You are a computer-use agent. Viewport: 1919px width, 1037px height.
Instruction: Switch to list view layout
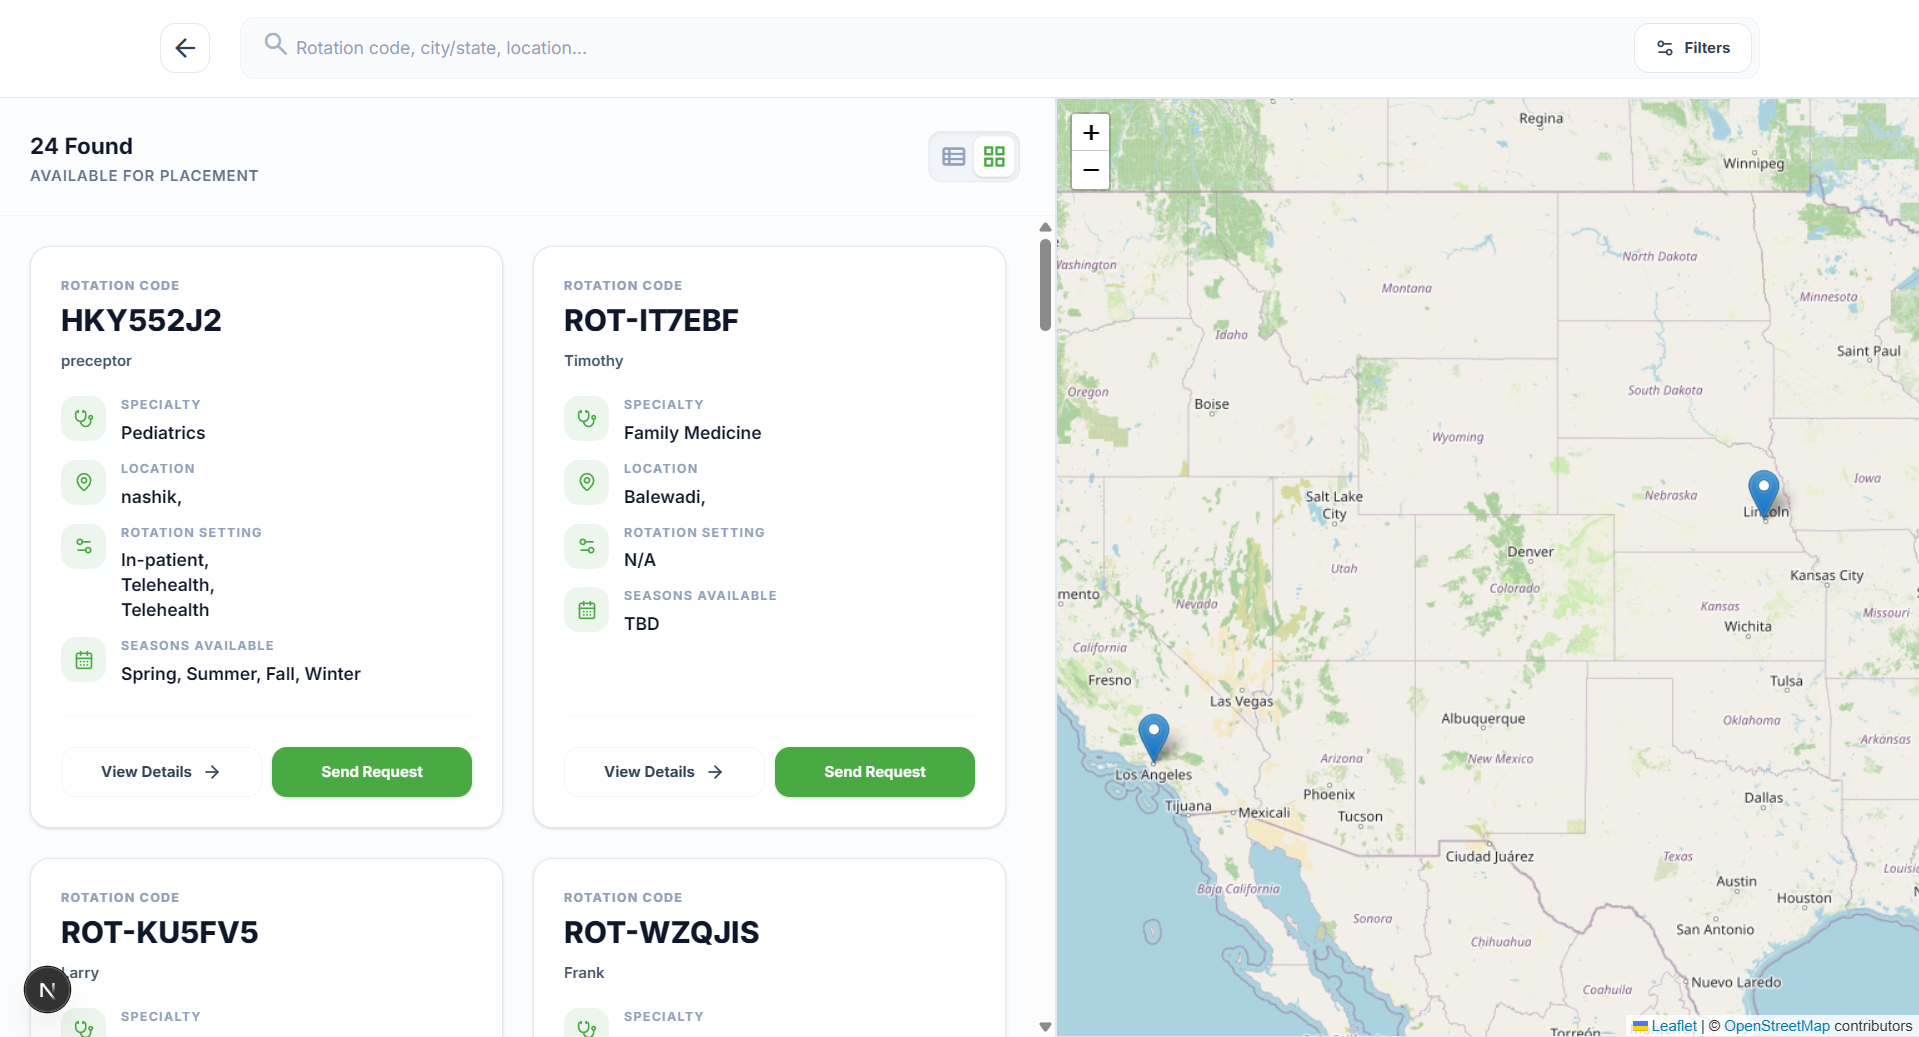click(x=954, y=157)
